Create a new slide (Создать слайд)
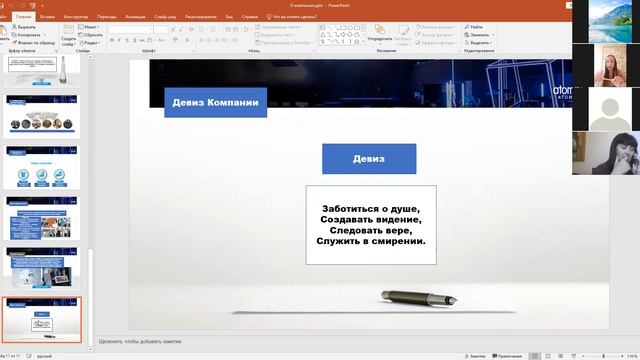The width and height of the screenshot is (640, 360). coord(69,35)
